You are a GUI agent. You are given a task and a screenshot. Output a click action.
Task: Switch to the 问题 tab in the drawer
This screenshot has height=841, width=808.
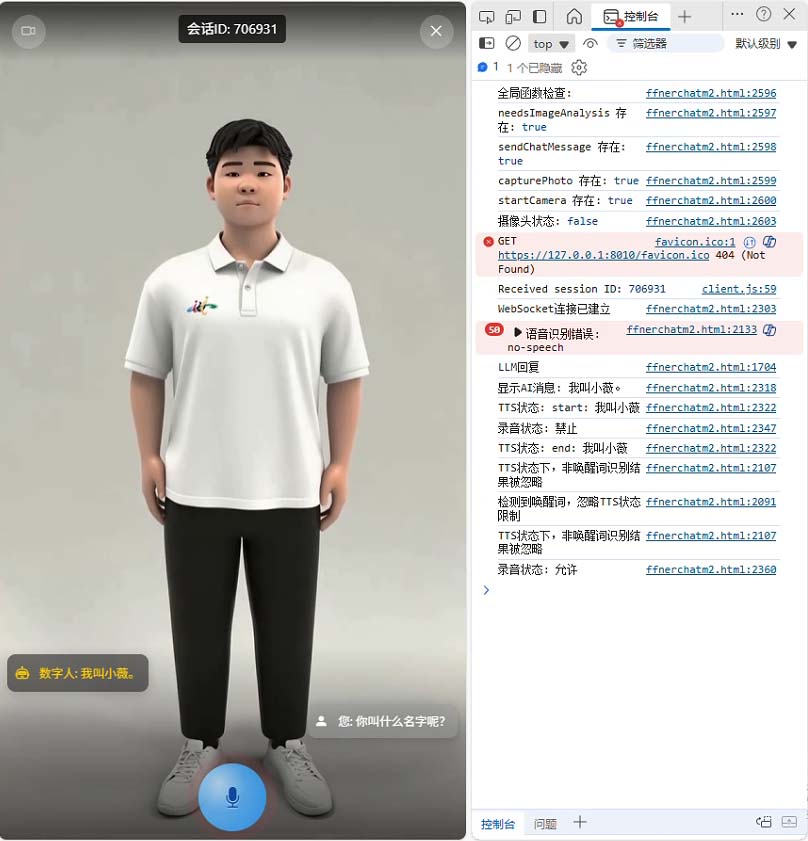pyautogui.click(x=545, y=824)
